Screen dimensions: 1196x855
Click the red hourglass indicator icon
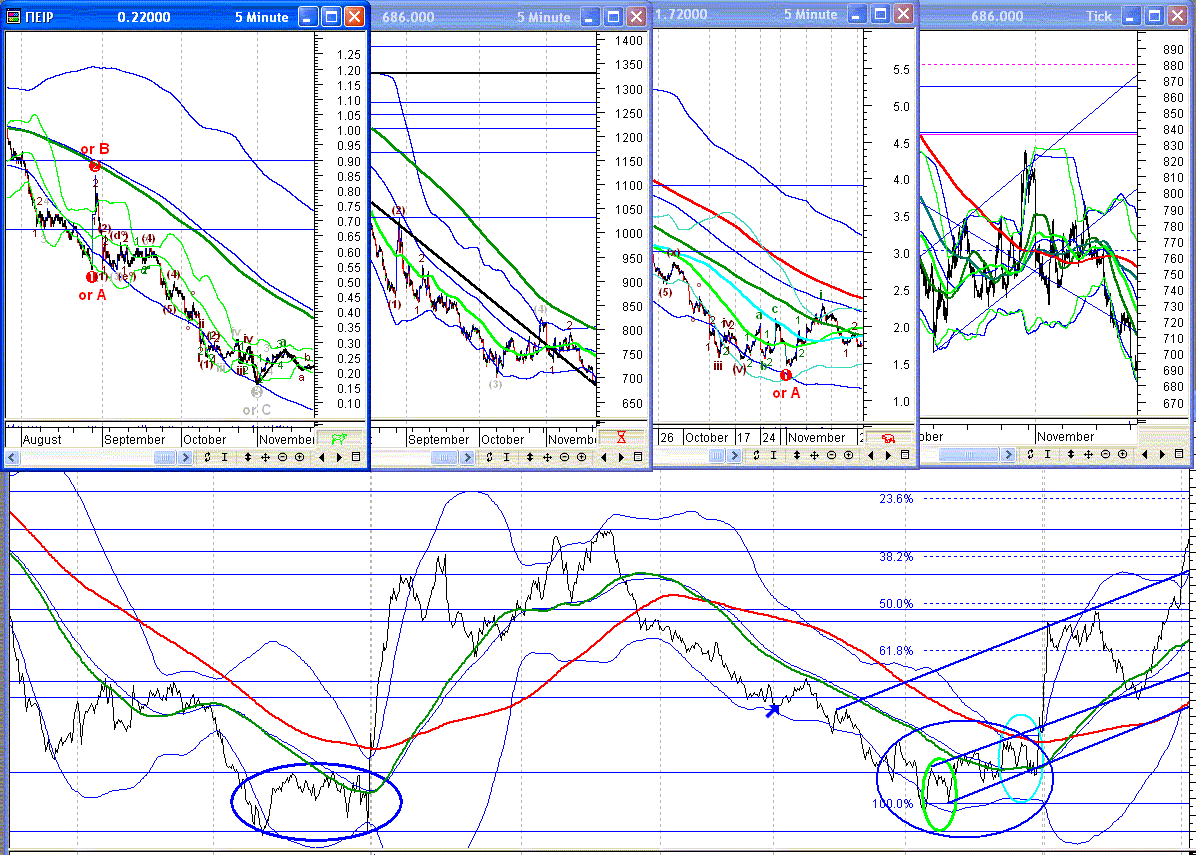621,439
